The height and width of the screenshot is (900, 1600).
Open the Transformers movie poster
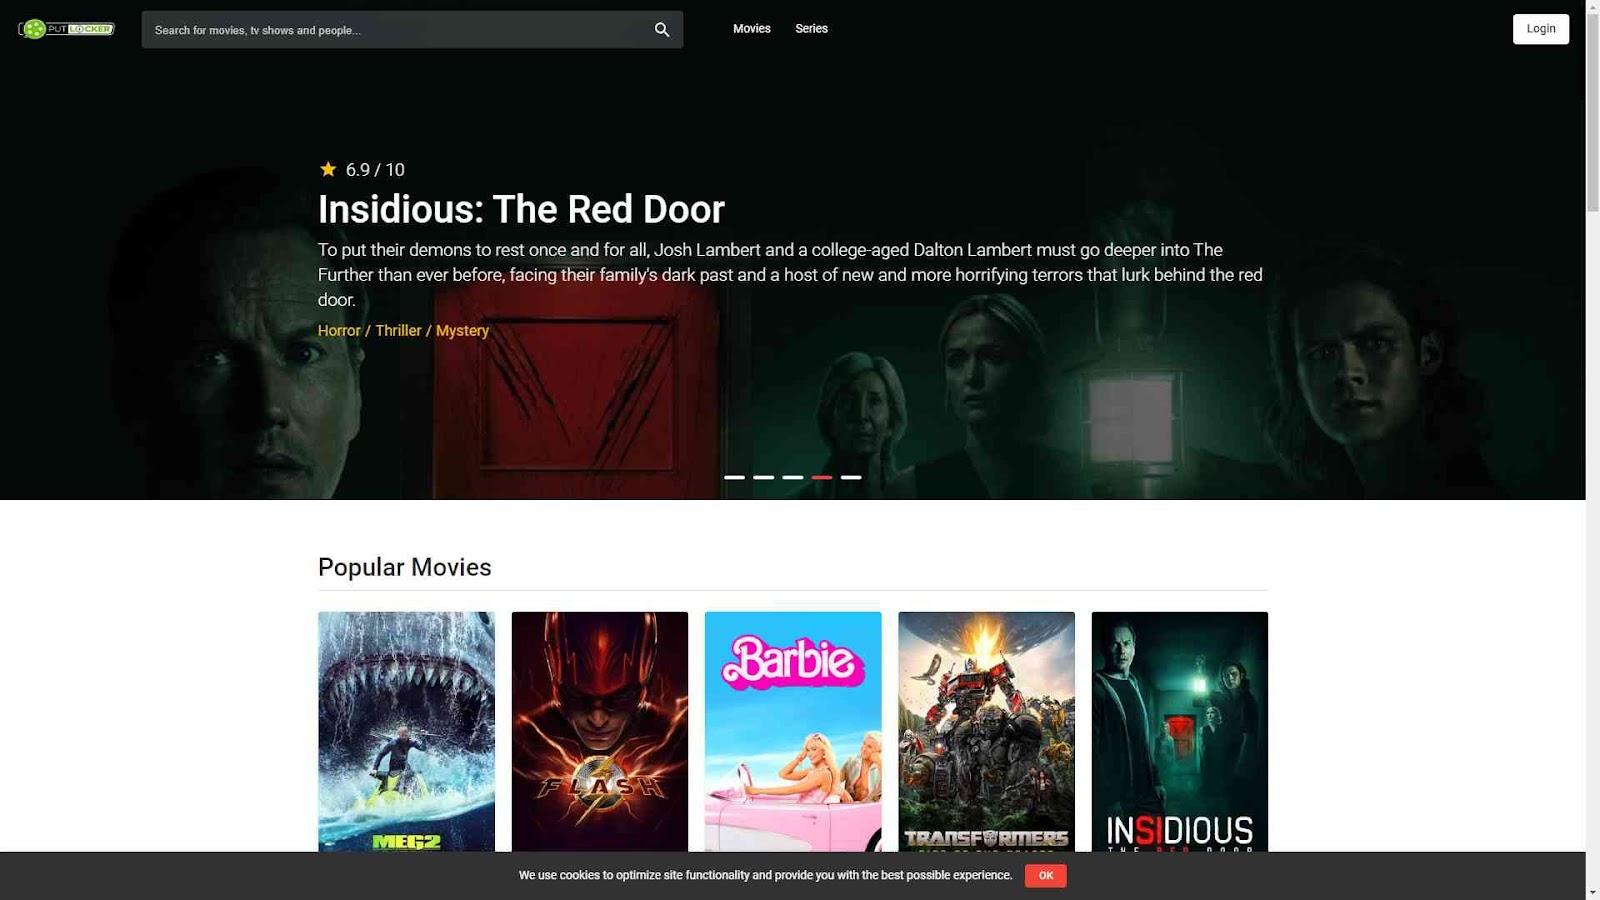(x=986, y=732)
